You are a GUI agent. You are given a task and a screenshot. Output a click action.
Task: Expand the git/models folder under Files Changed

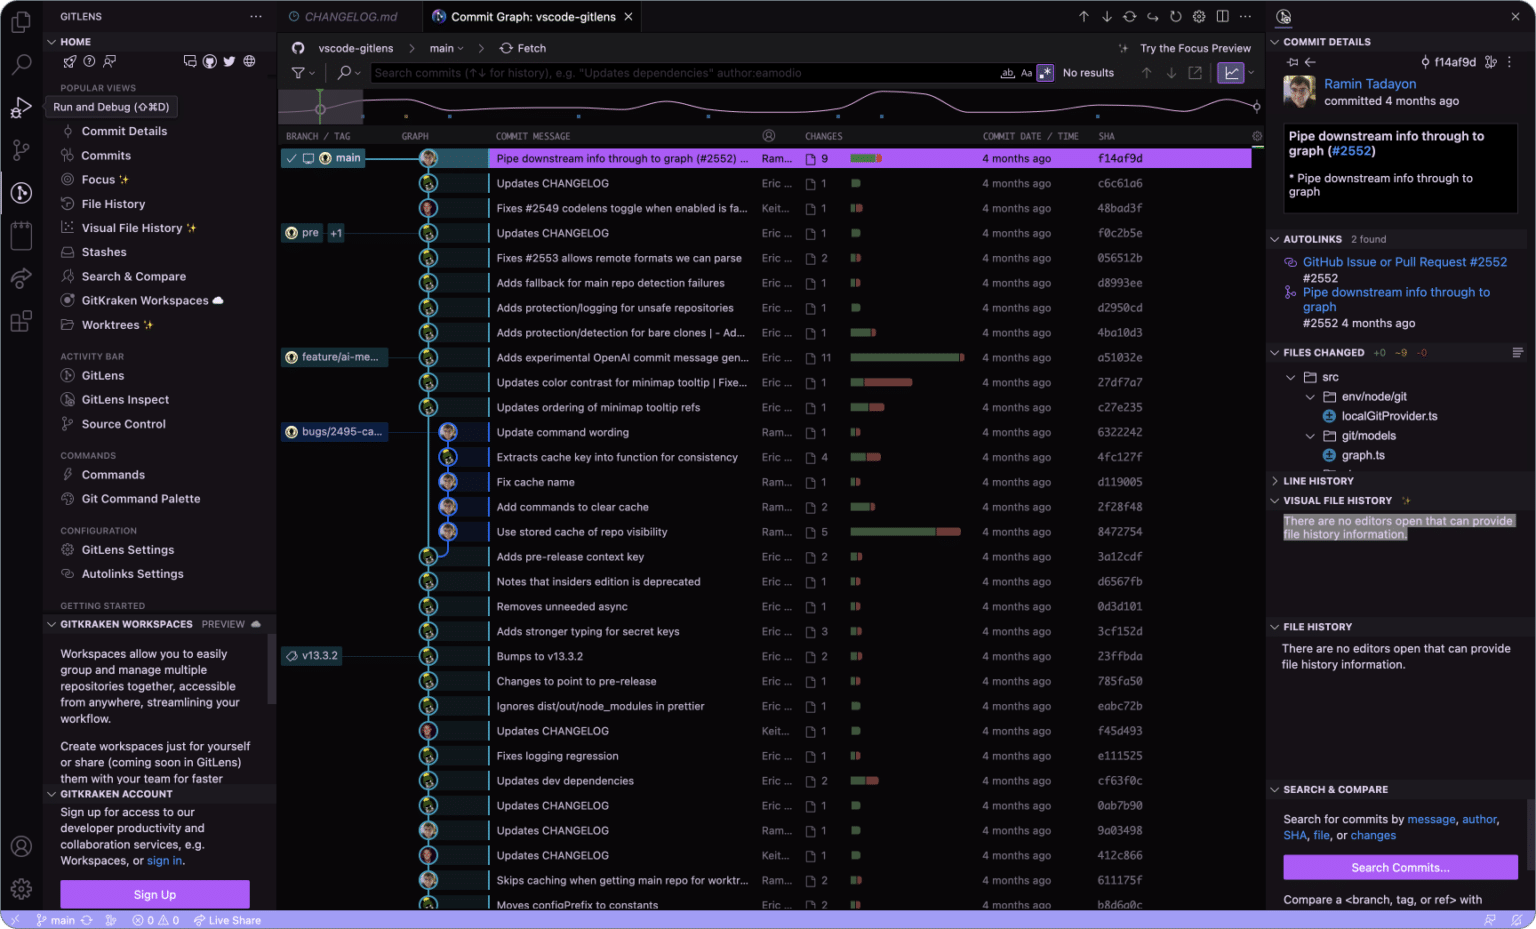coord(1310,435)
